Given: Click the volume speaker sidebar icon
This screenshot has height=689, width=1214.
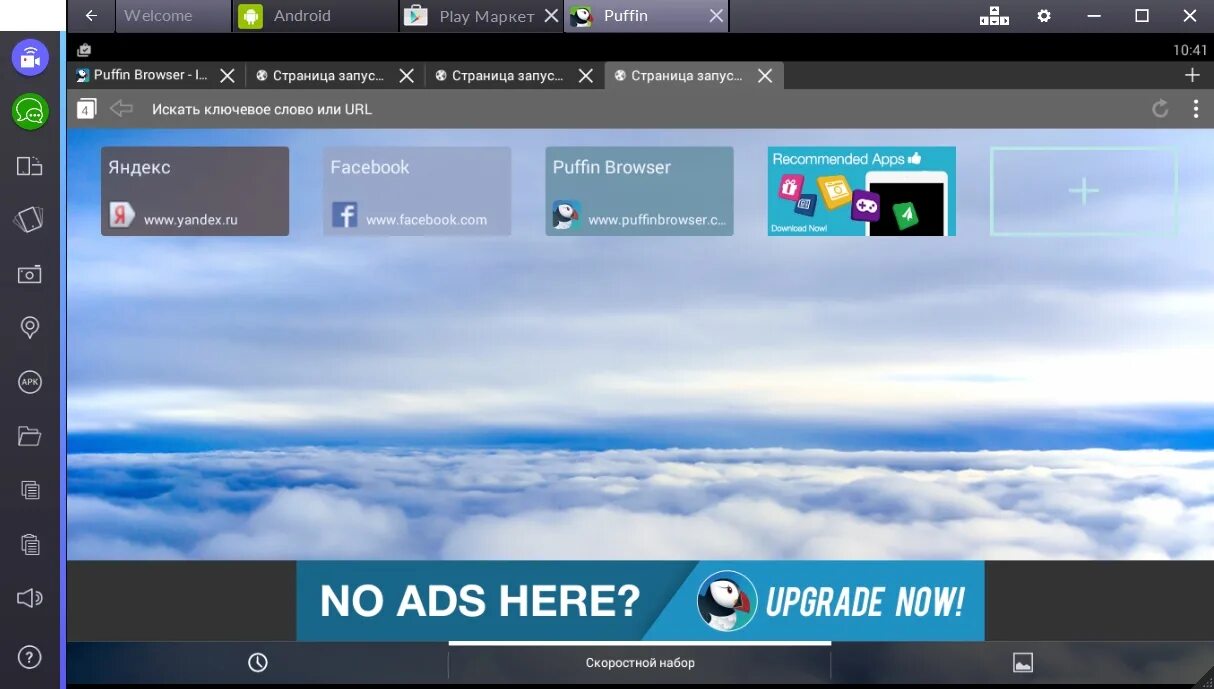Looking at the screenshot, I should click(30, 598).
